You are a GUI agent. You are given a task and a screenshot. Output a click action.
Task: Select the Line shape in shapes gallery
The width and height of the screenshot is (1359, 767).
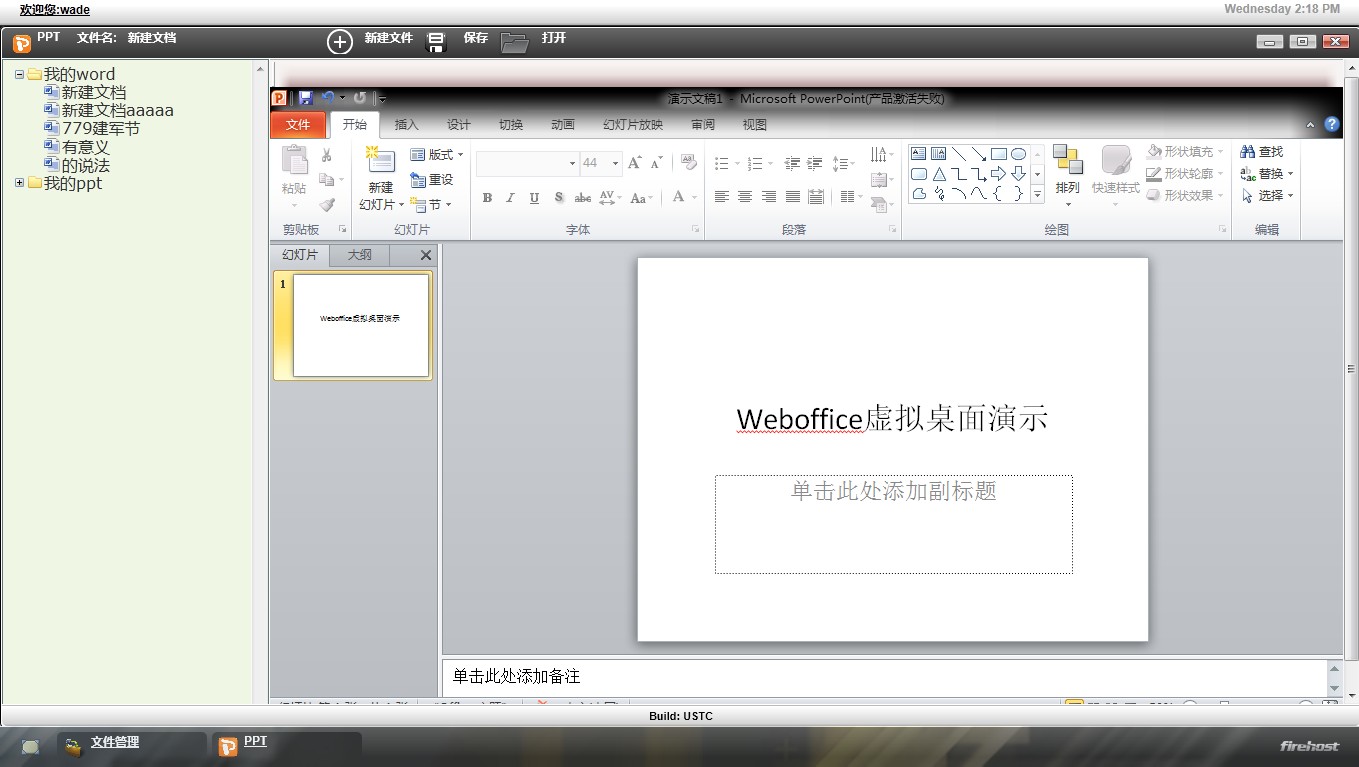point(958,154)
